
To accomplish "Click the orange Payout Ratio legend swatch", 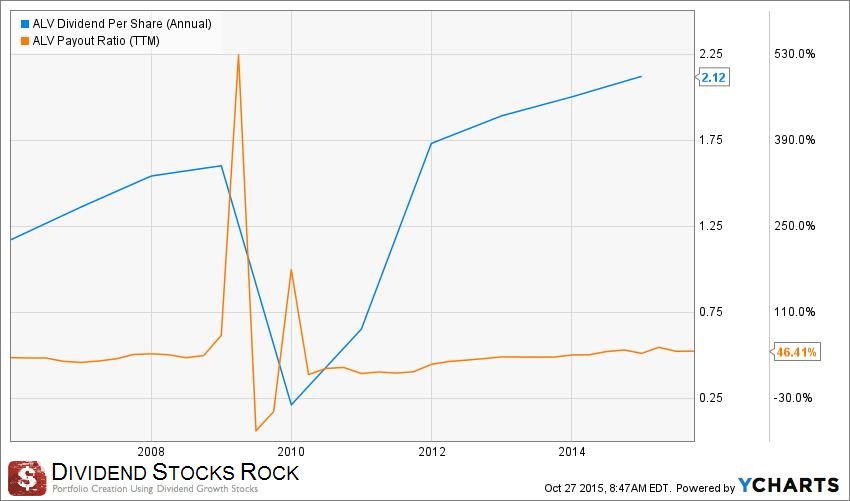I will pyautogui.click(x=24, y=40).
